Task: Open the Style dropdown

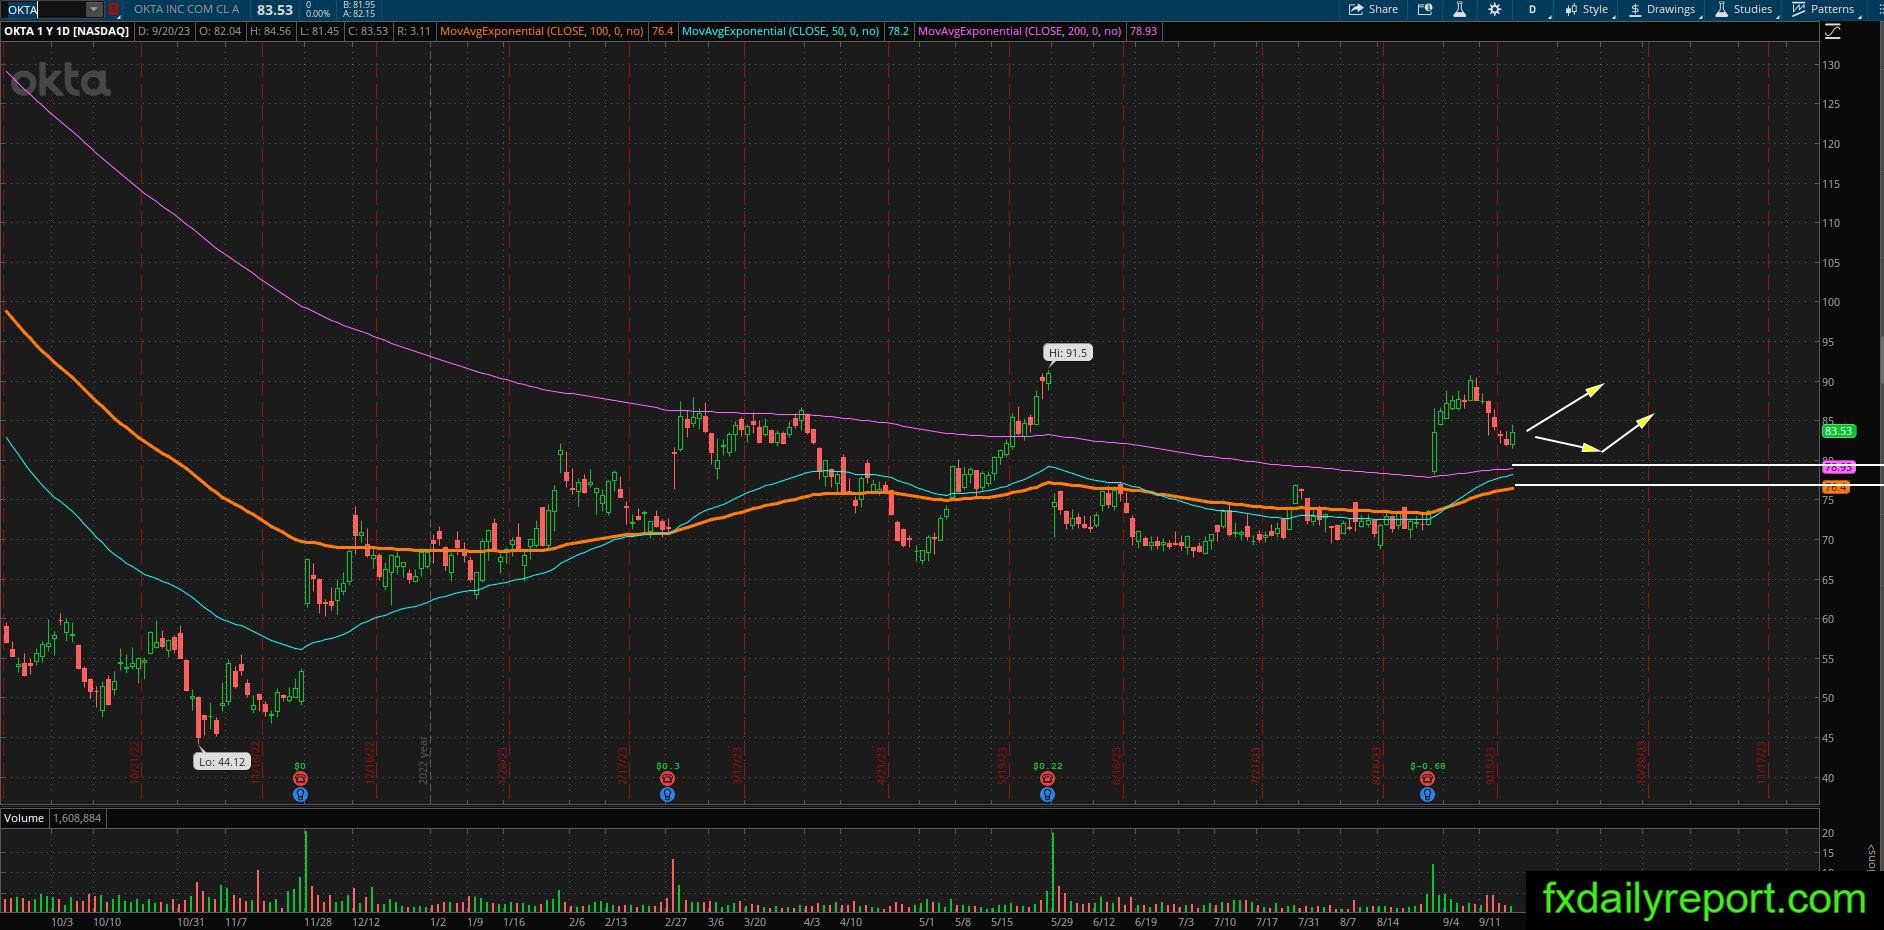Action: (x=1587, y=9)
